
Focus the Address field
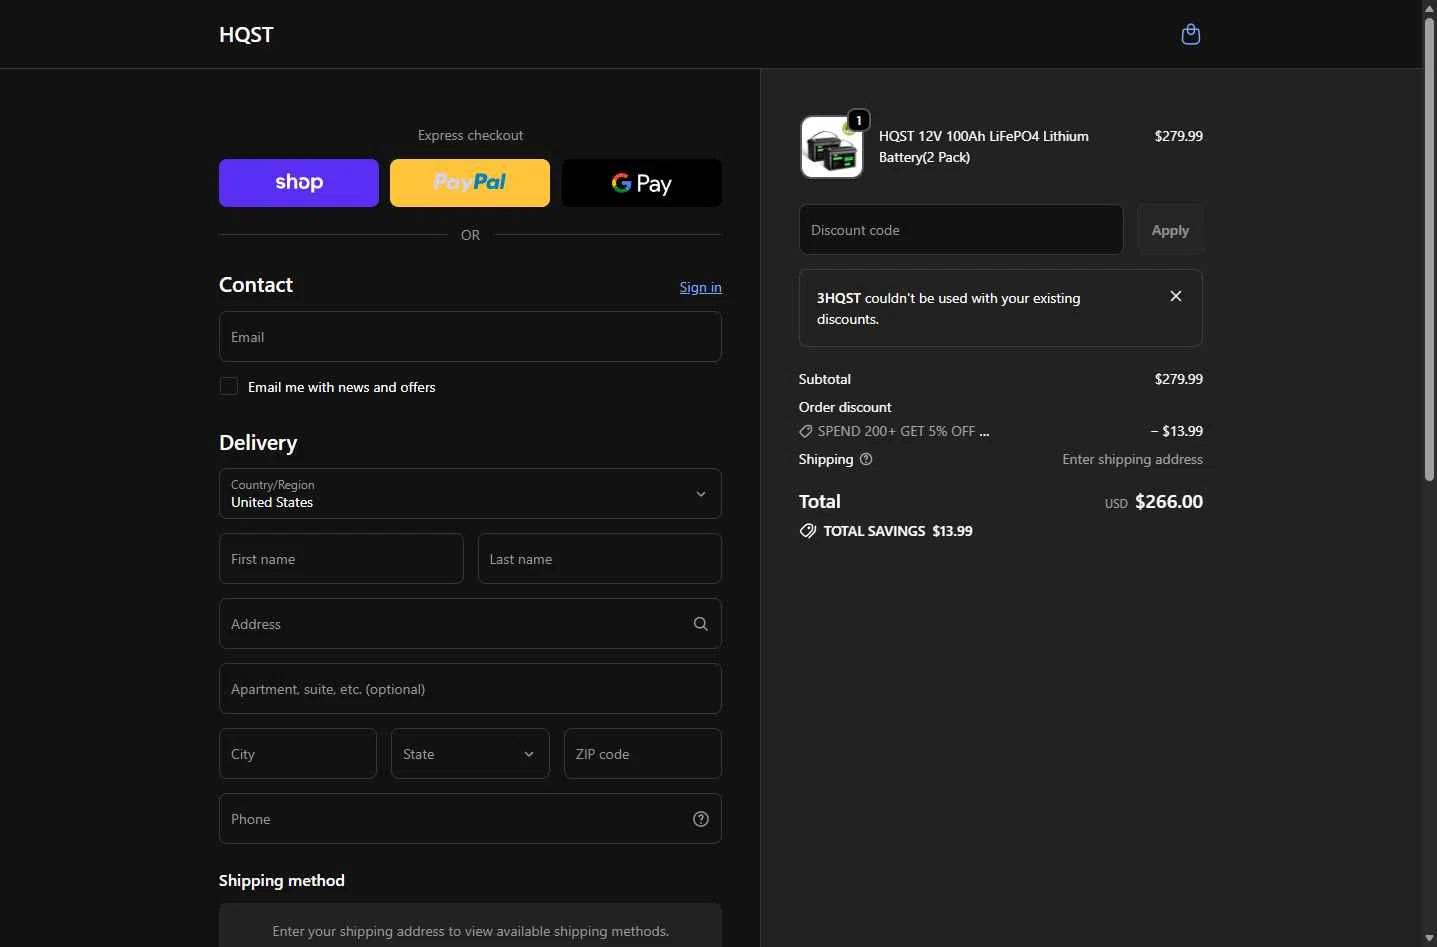(470, 624)
